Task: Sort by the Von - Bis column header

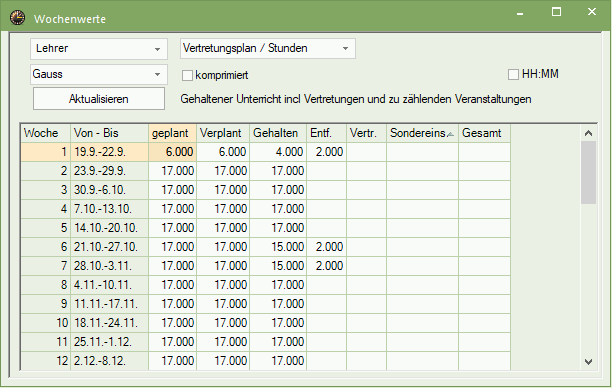Action: click(110, 133)
